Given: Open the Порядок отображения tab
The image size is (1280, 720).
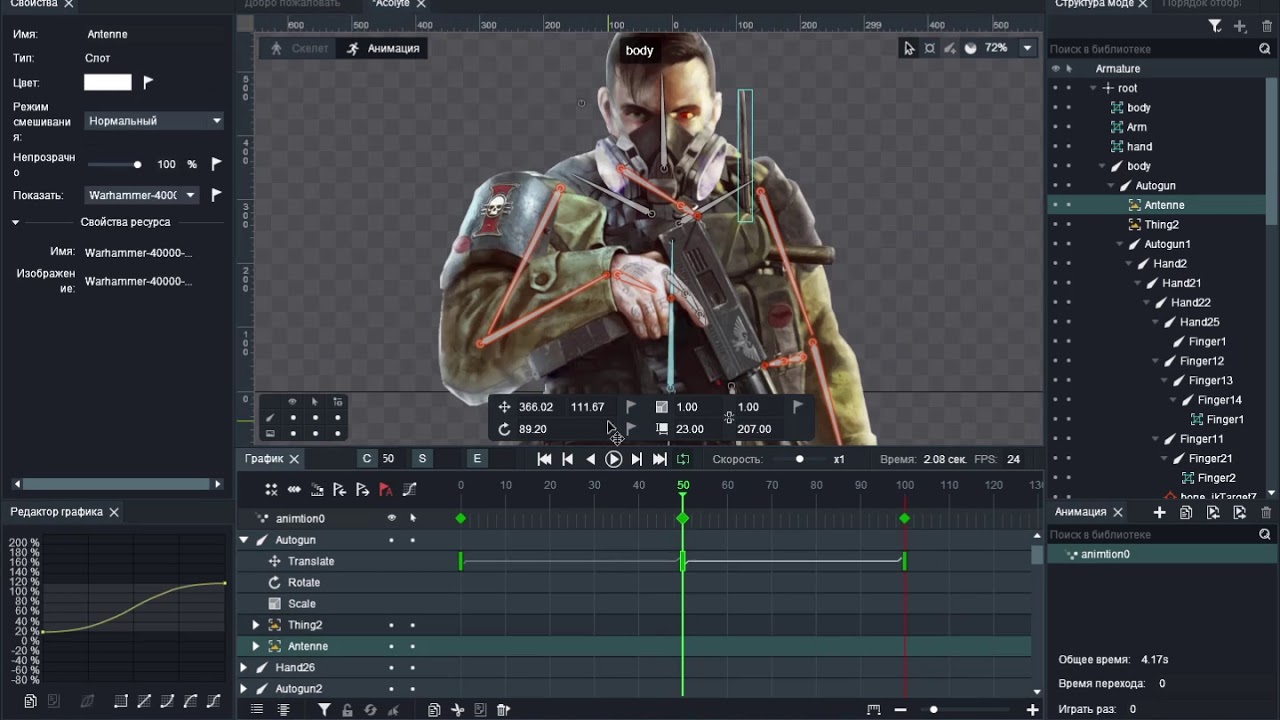Looking at the screenshot, I should click(1201, 4).
